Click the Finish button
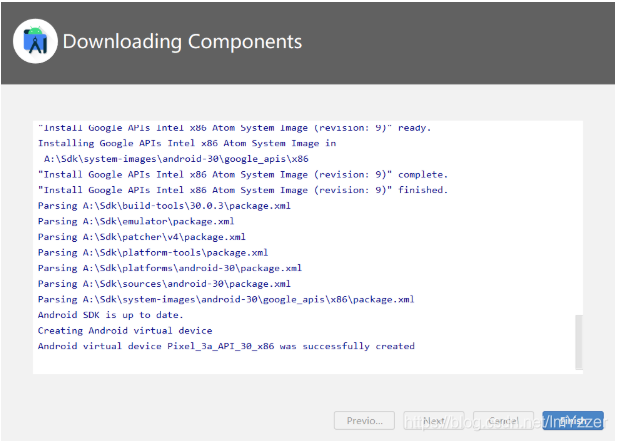The height and width of the screenshot is (441, 618). [x=572, y=421]
